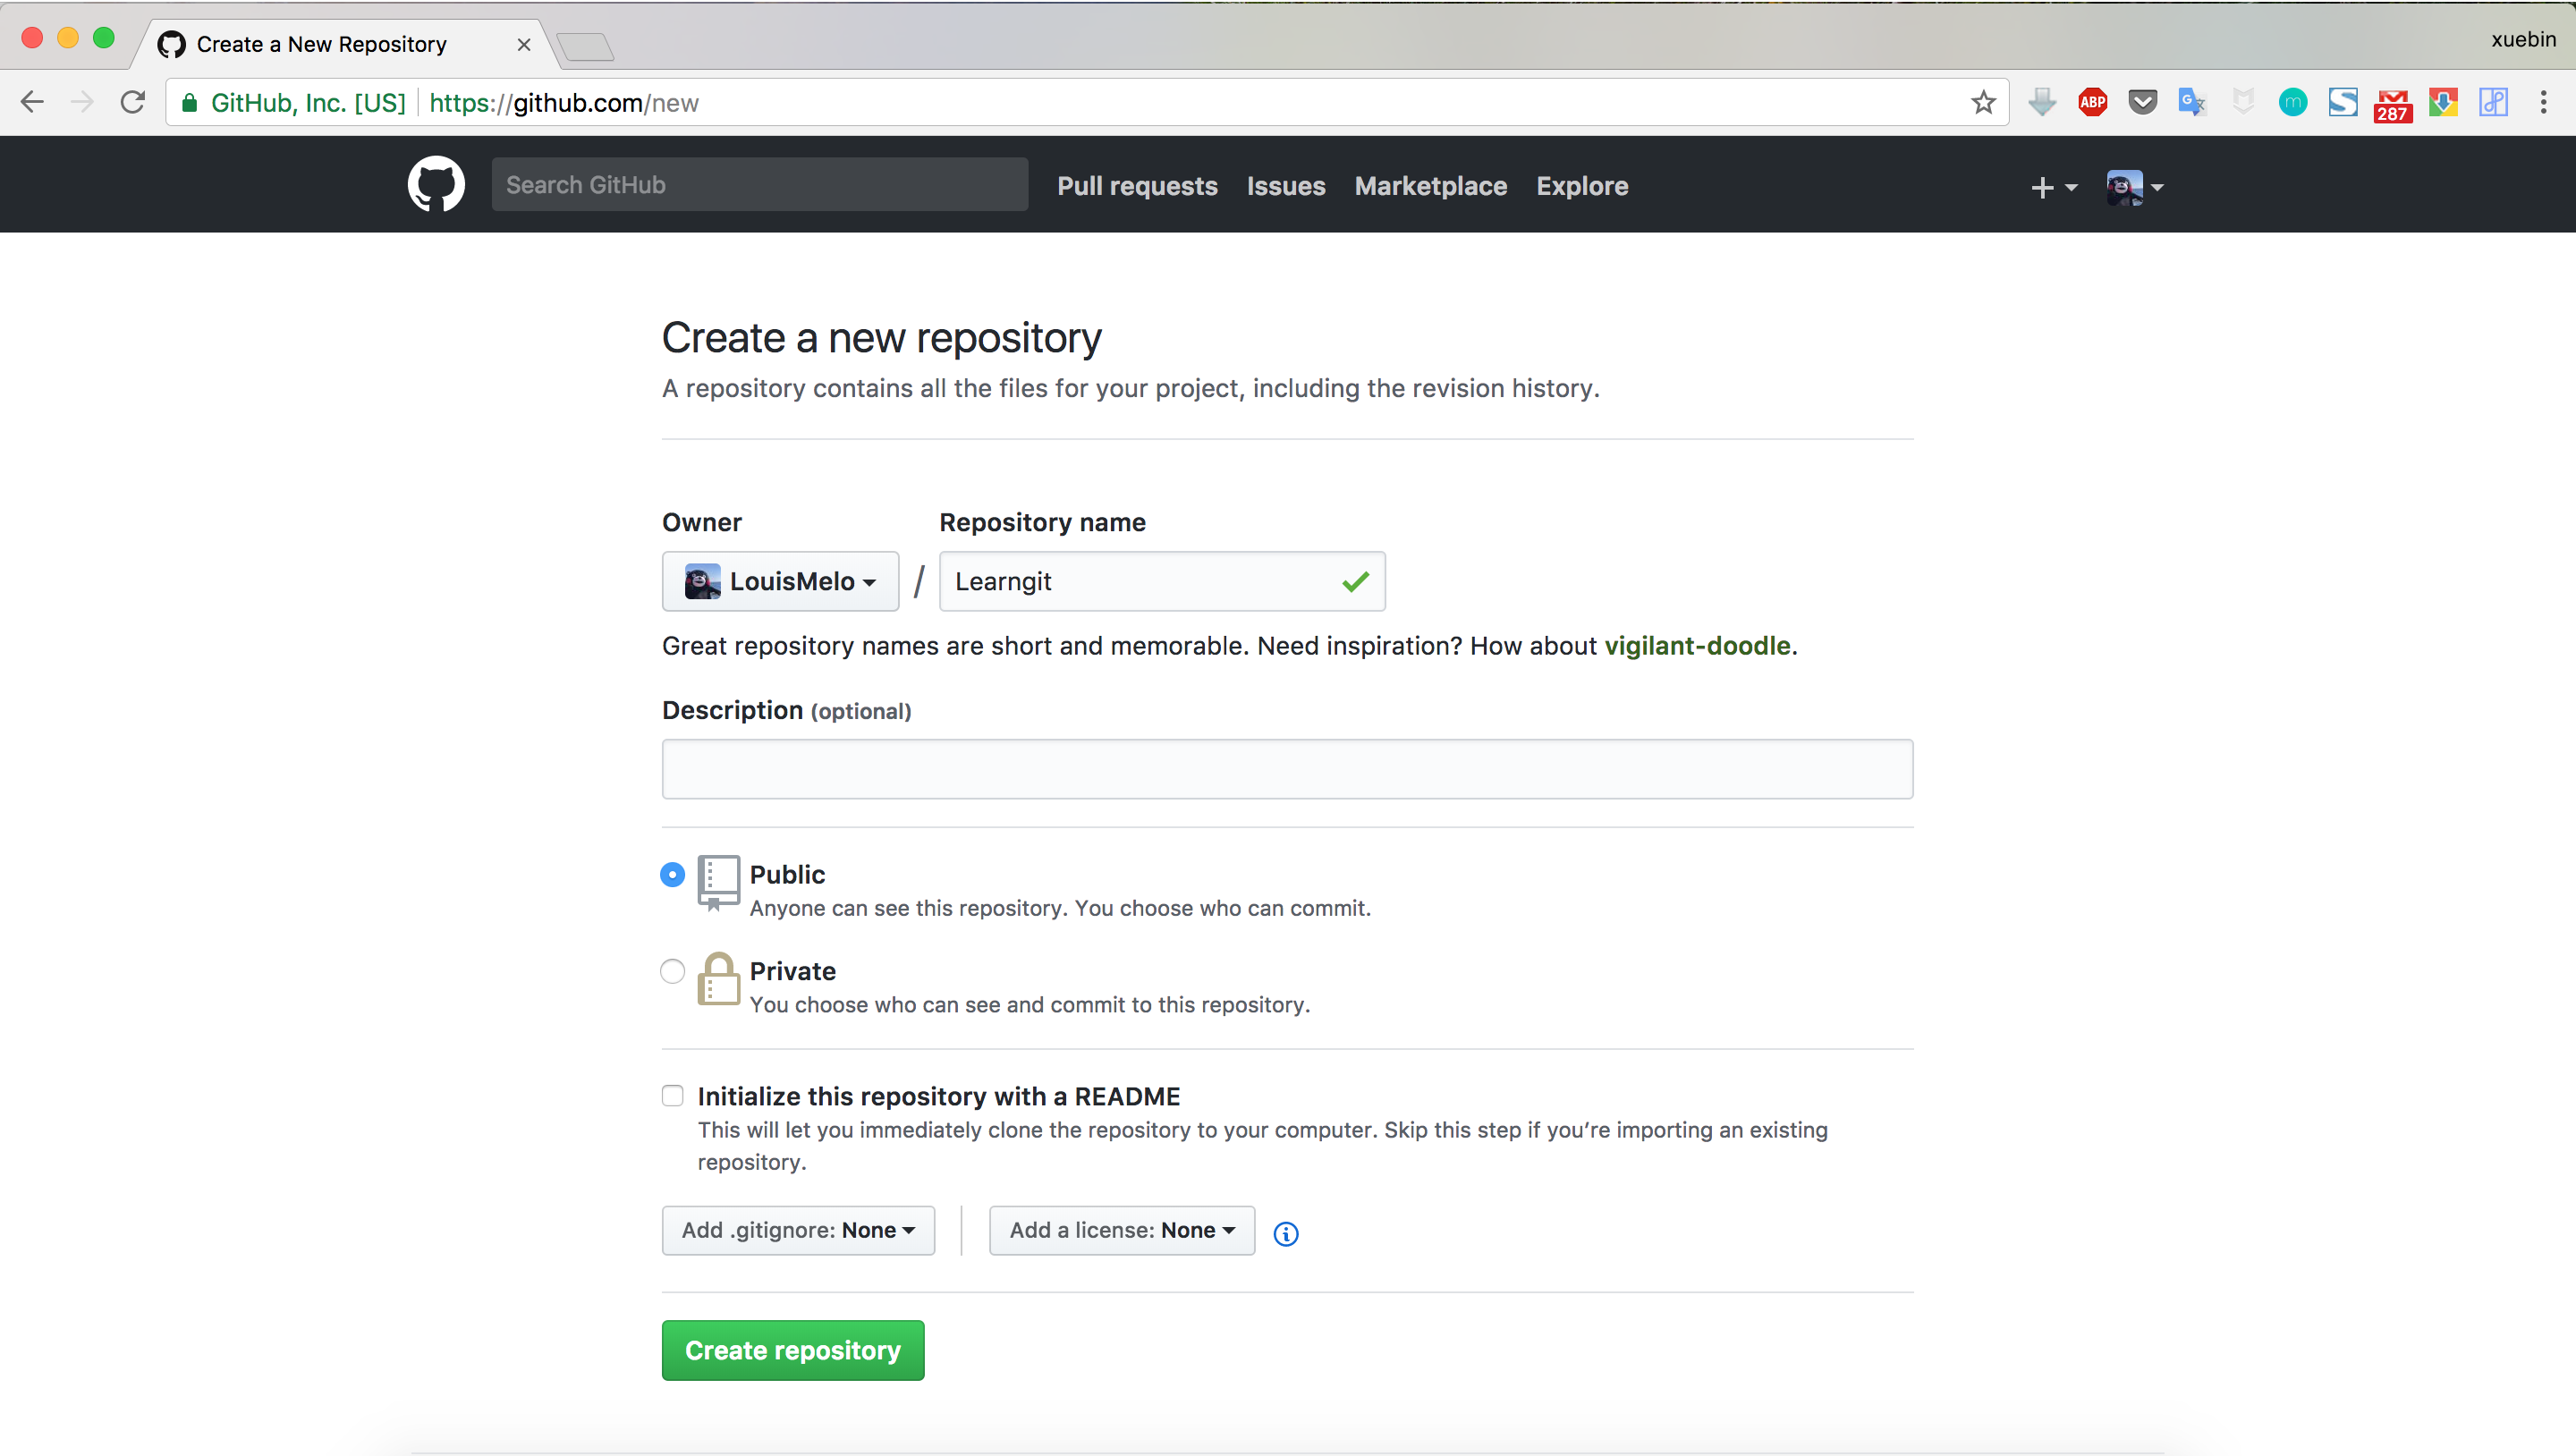Click the Issues menu item
The image size is (2576, 1456).
[1286, 186]
